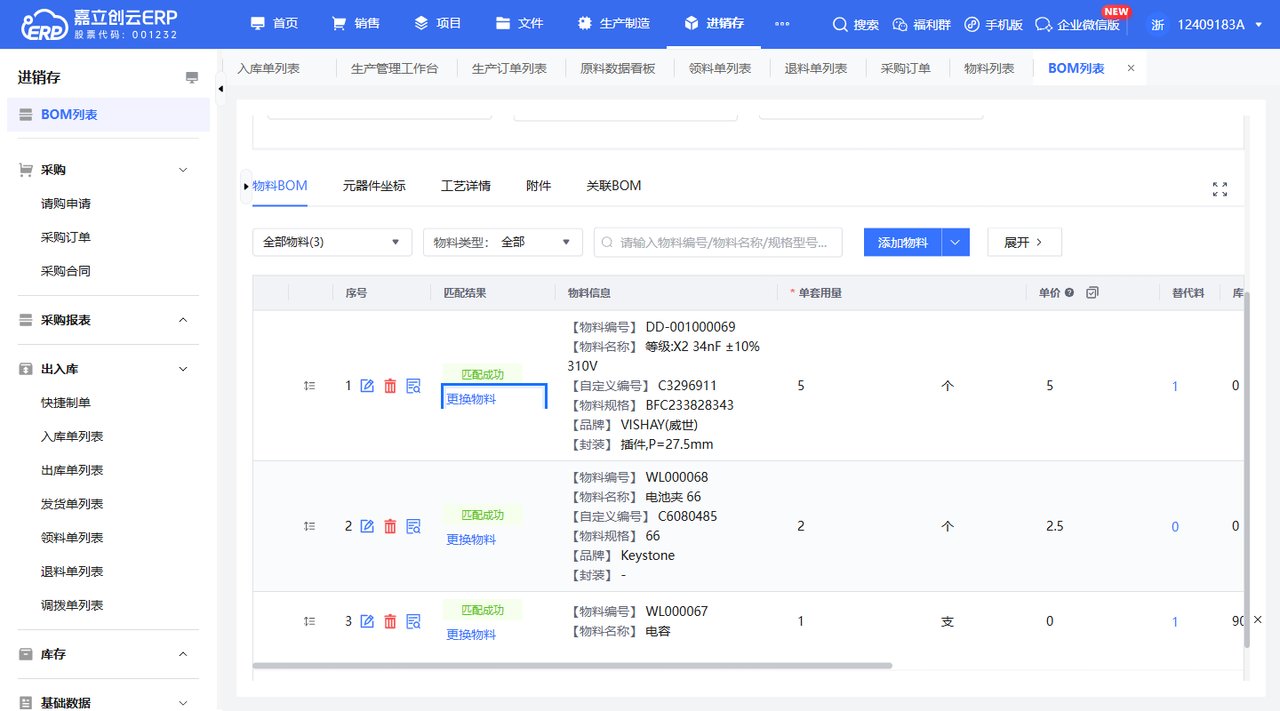Click the reorder handle icon for row 1
Screen dimensions: 1280x711
(x=310, y=386)
